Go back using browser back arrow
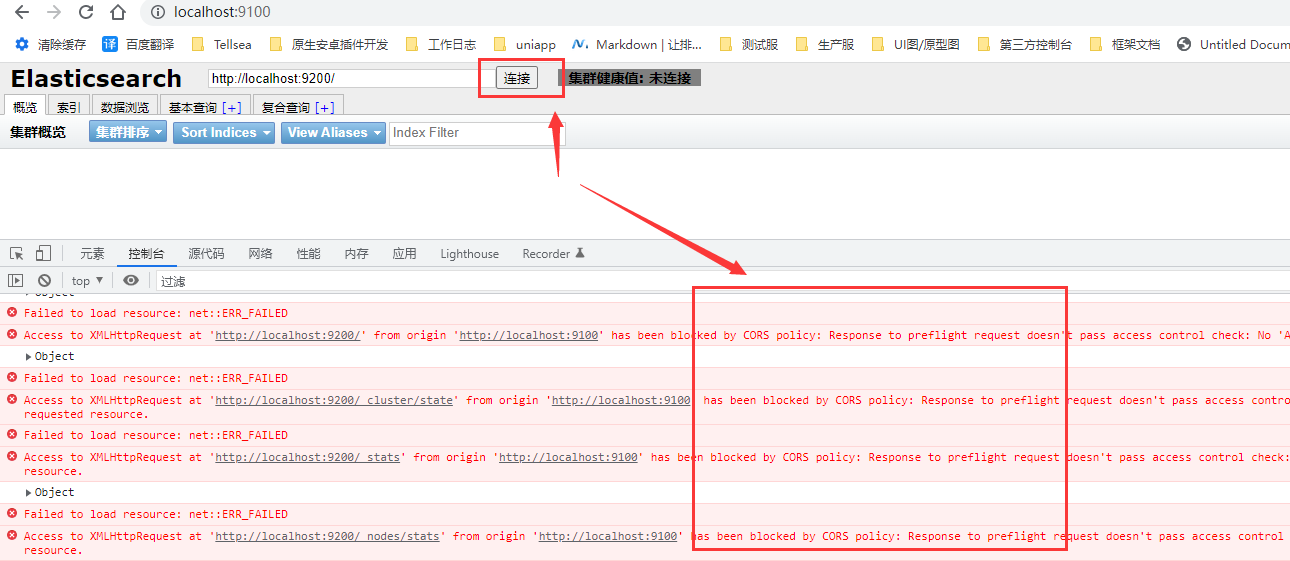 (x=22, y=12)
